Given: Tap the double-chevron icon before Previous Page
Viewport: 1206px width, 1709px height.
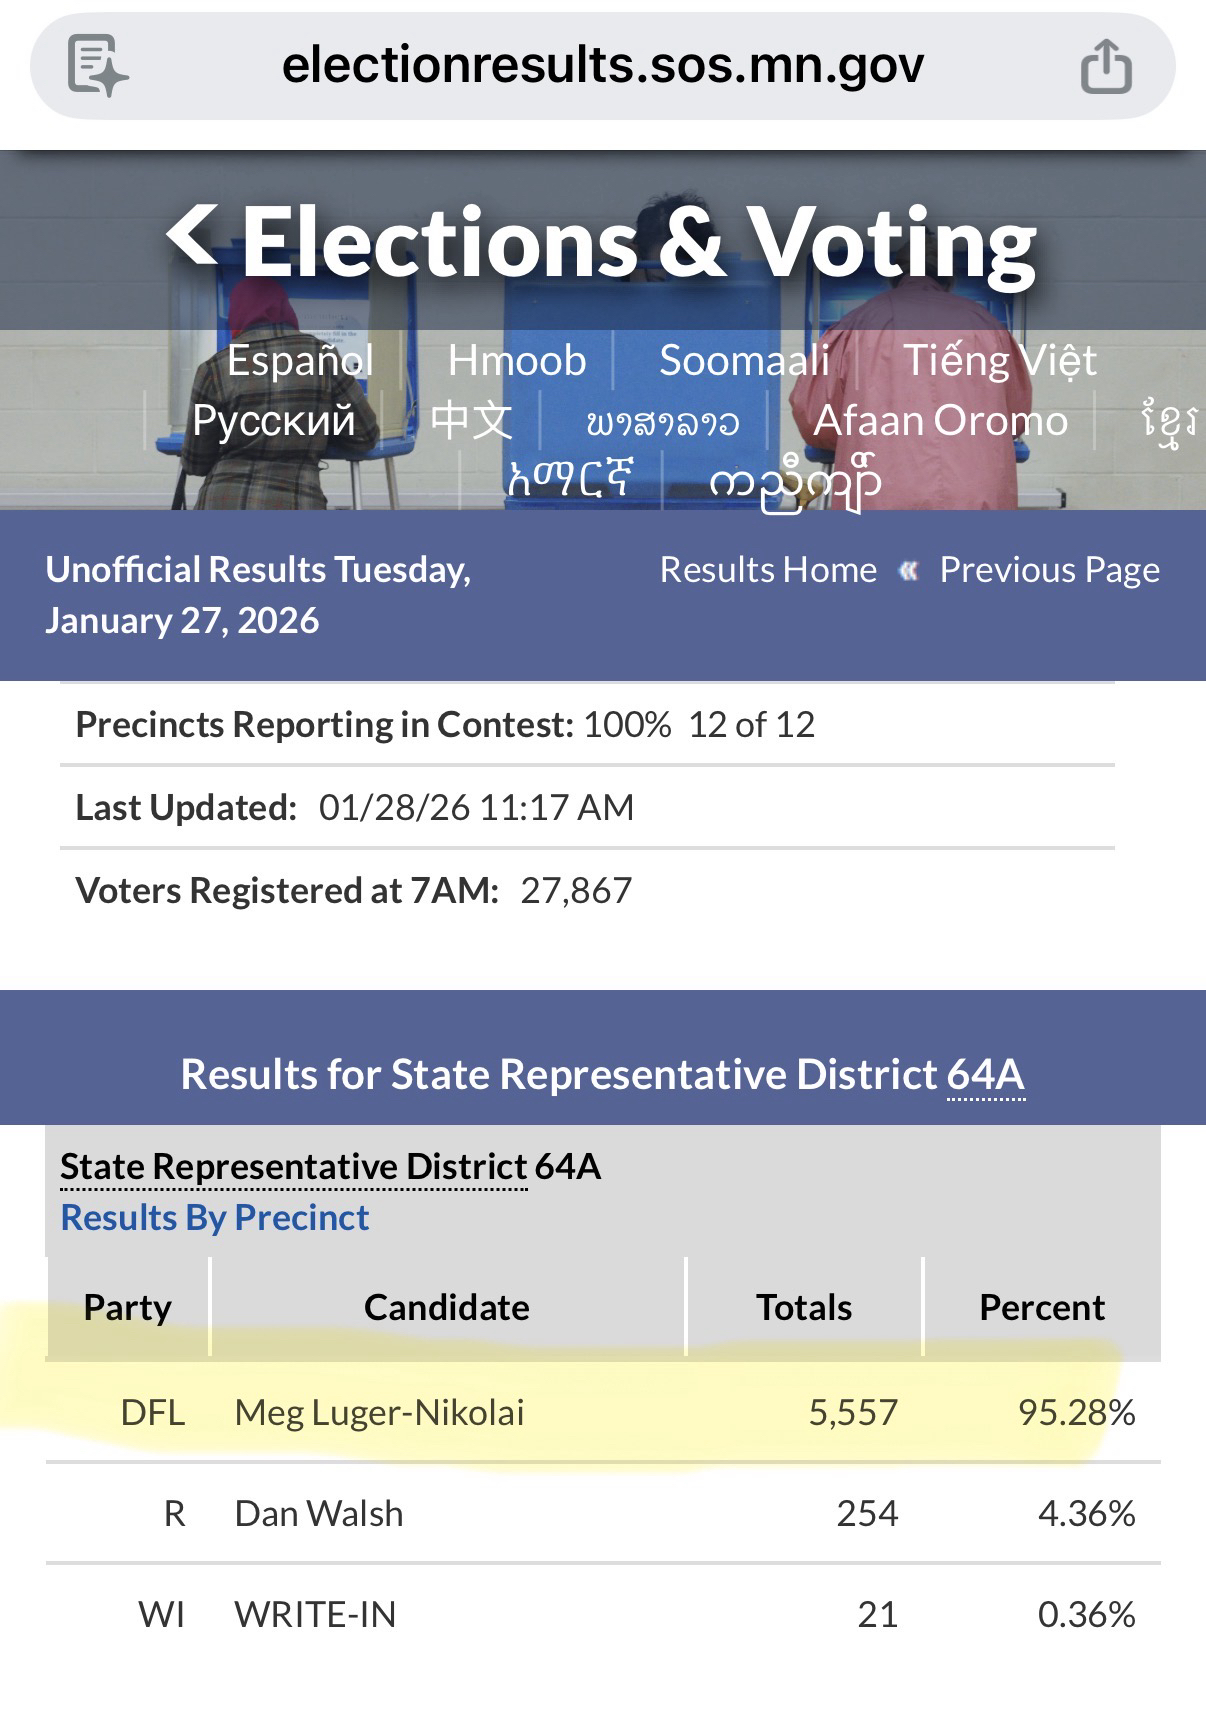Looking at the screenshot, I should (908, 570).
